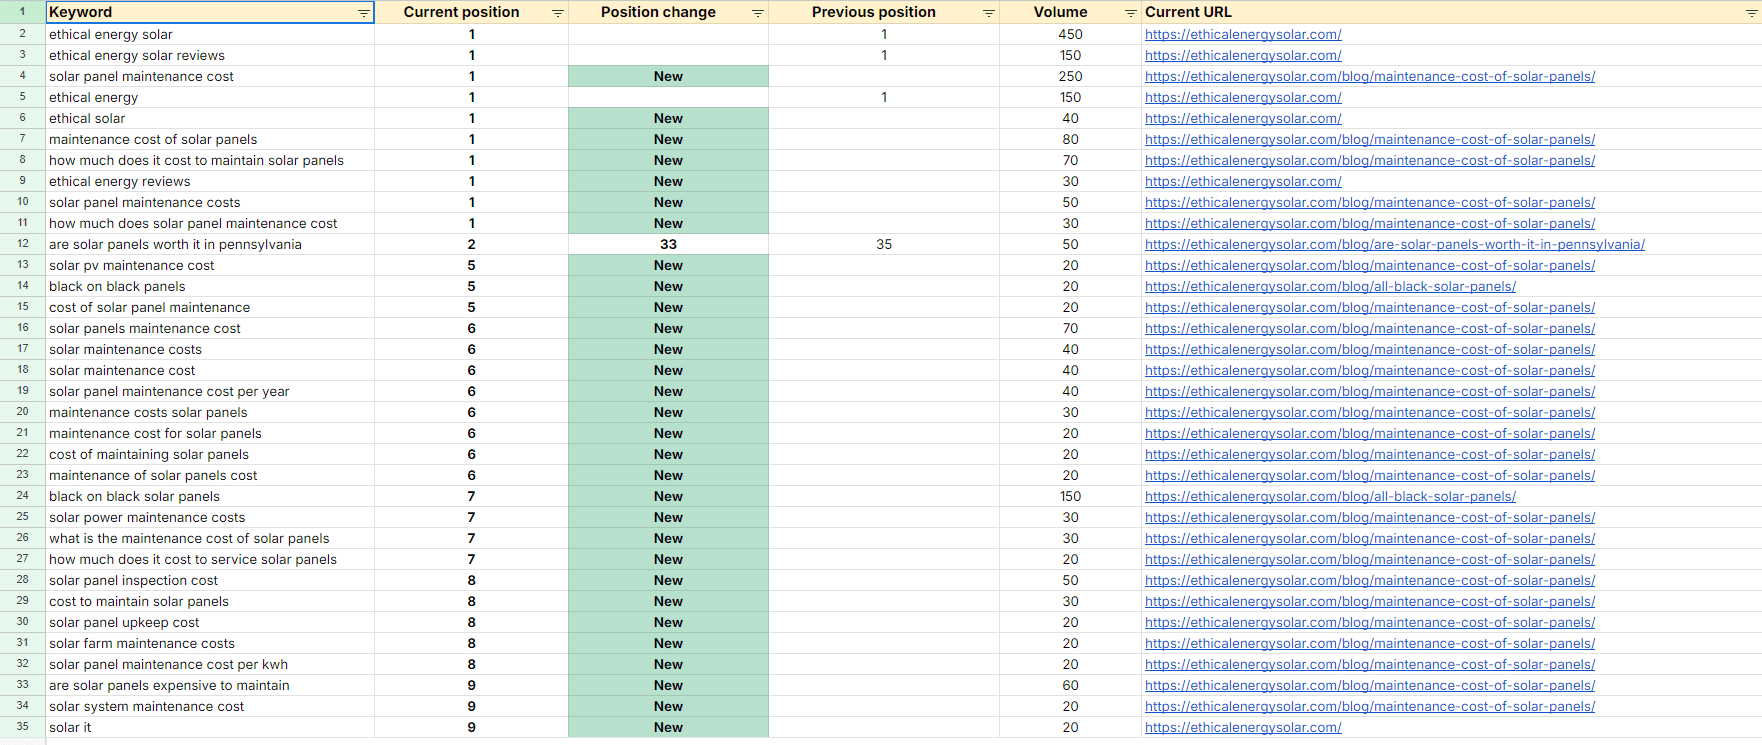1762x745 pixels.
Task: Select the 'are solar panels worth it in pennsylvania' cell
Action: [x=210, y=244]
